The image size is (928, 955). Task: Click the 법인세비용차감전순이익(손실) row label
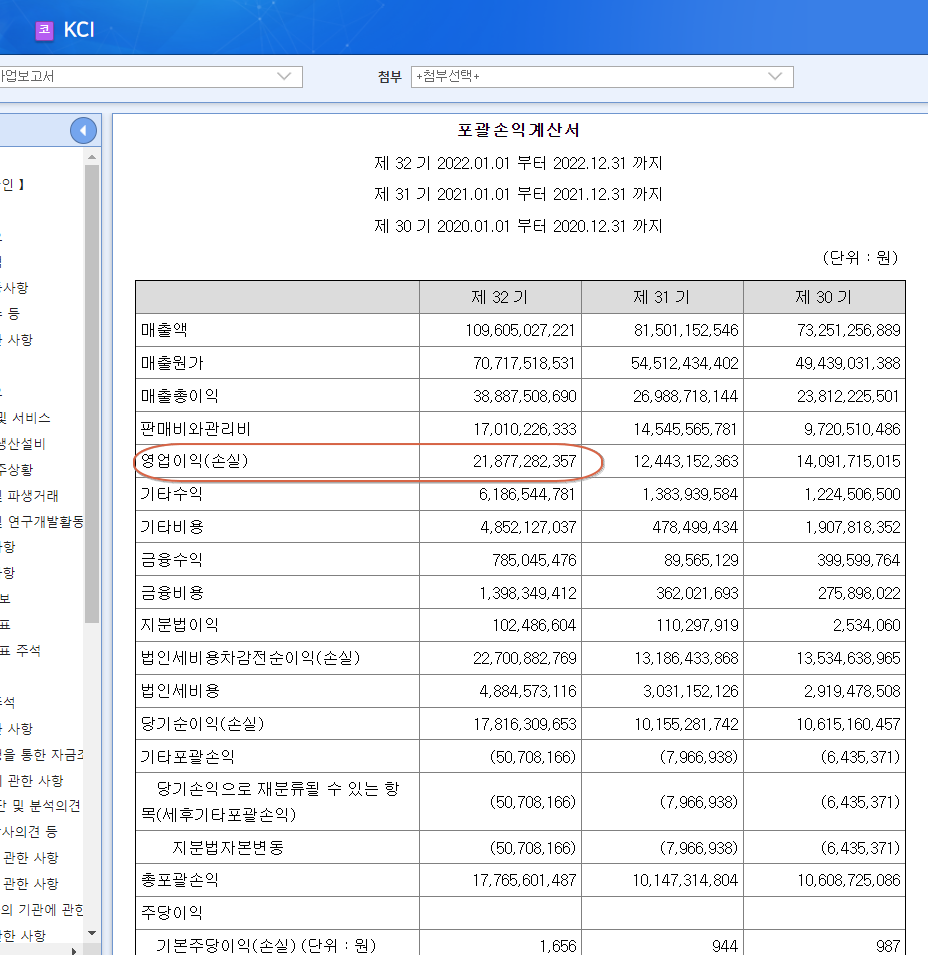pos(251,658)
